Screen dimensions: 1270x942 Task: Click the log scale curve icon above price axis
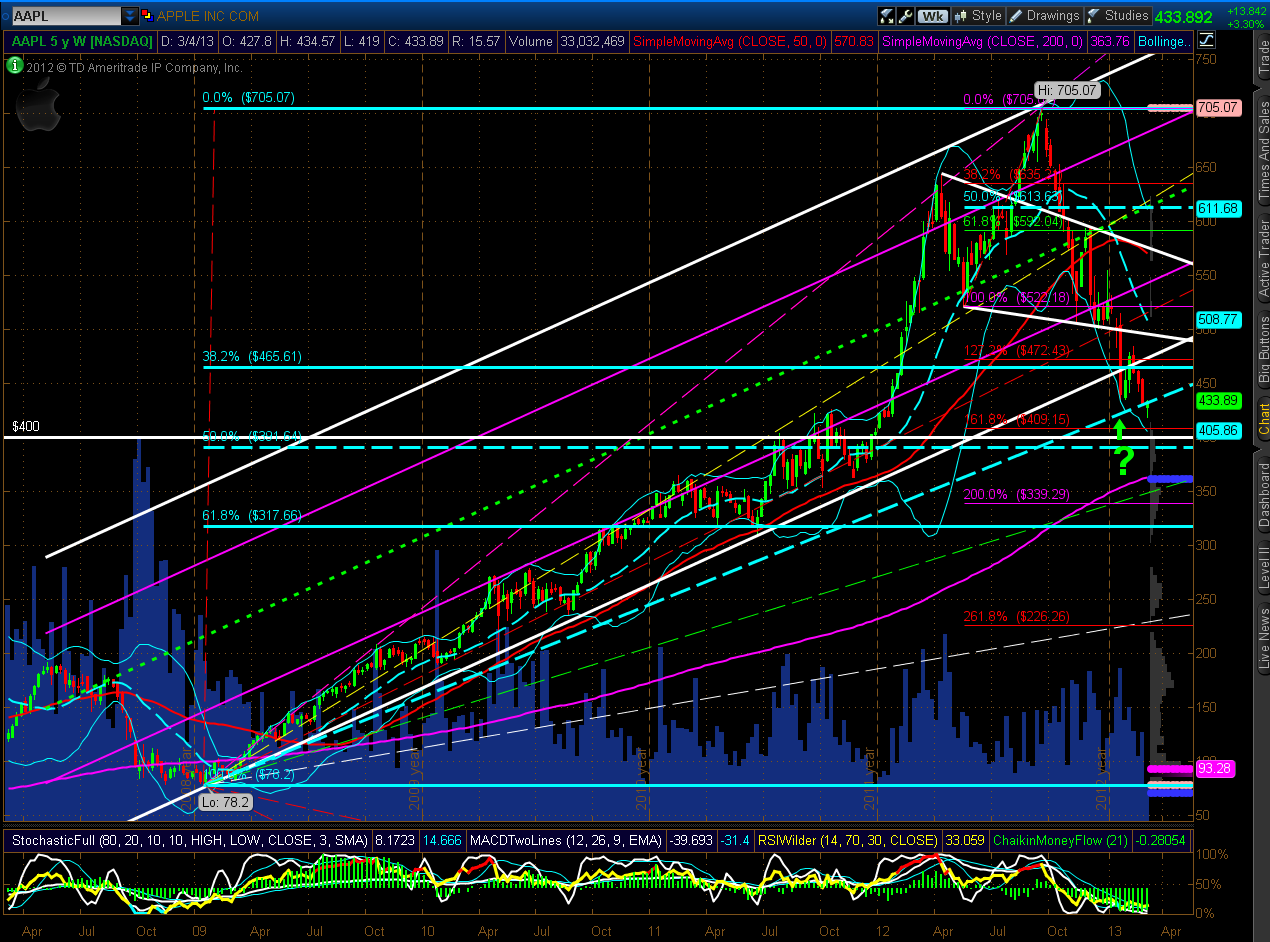click(x=1206, y=41)
